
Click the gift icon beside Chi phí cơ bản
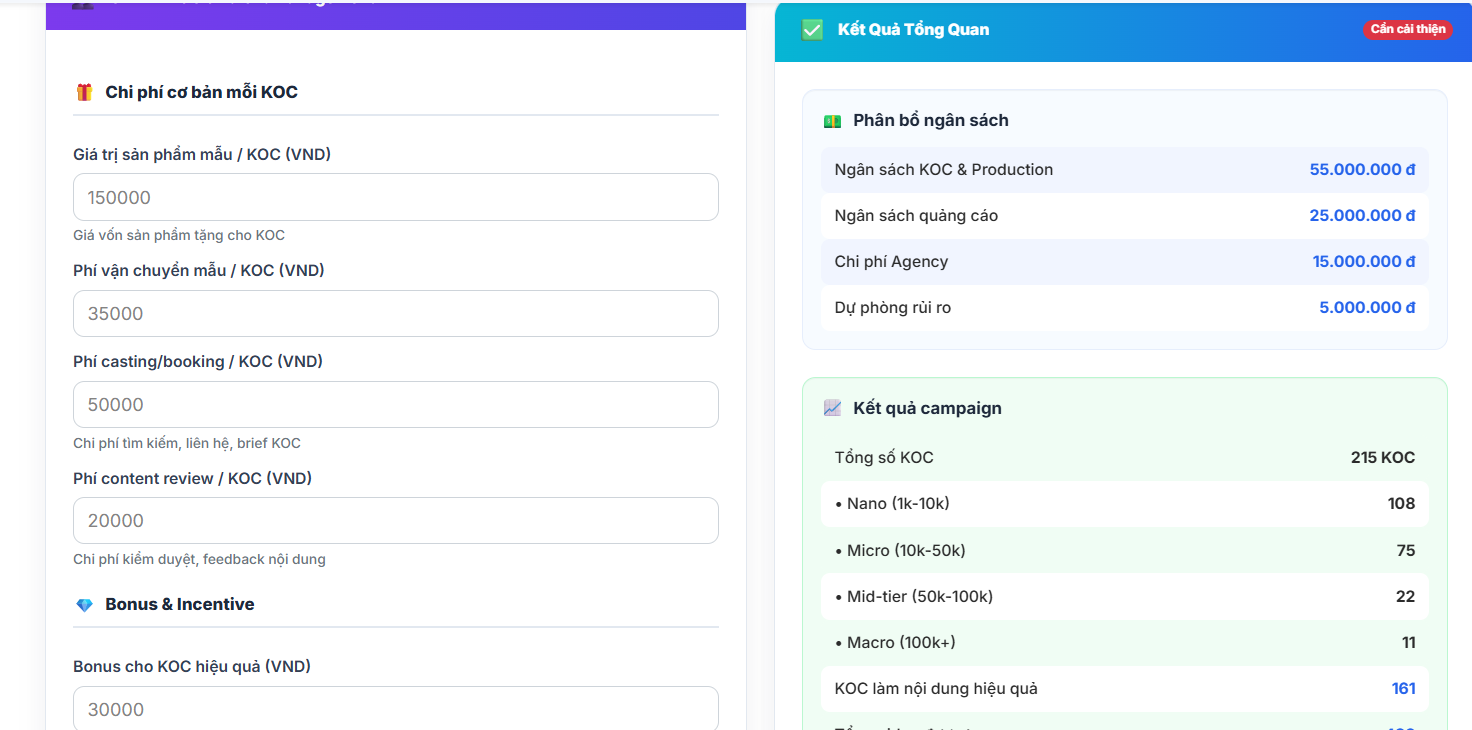point(84,92)
